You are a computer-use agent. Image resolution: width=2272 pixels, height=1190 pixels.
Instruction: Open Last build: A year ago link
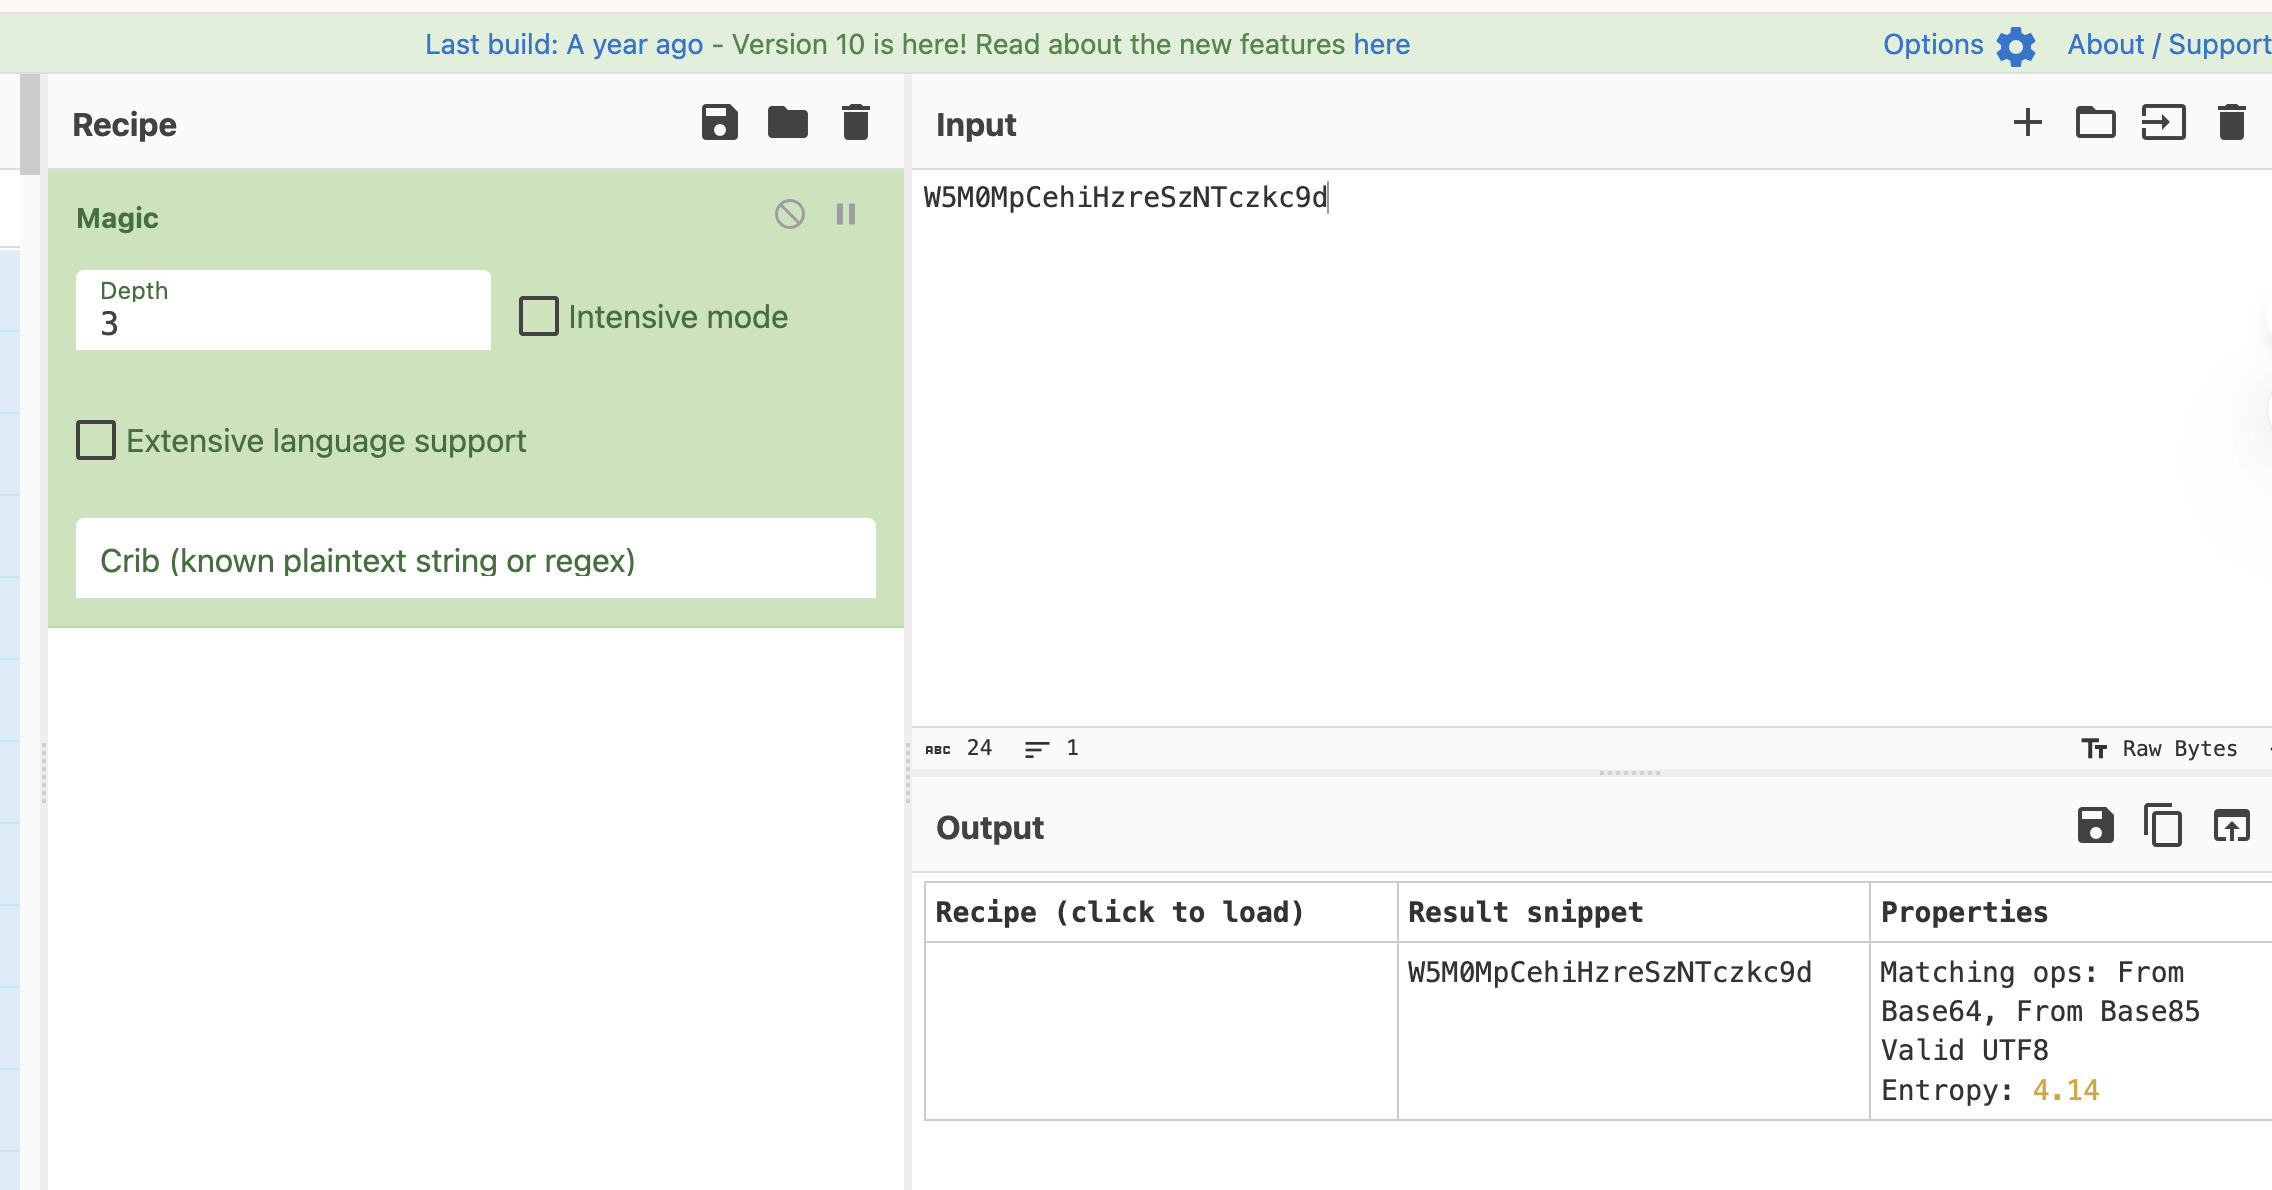564,44
